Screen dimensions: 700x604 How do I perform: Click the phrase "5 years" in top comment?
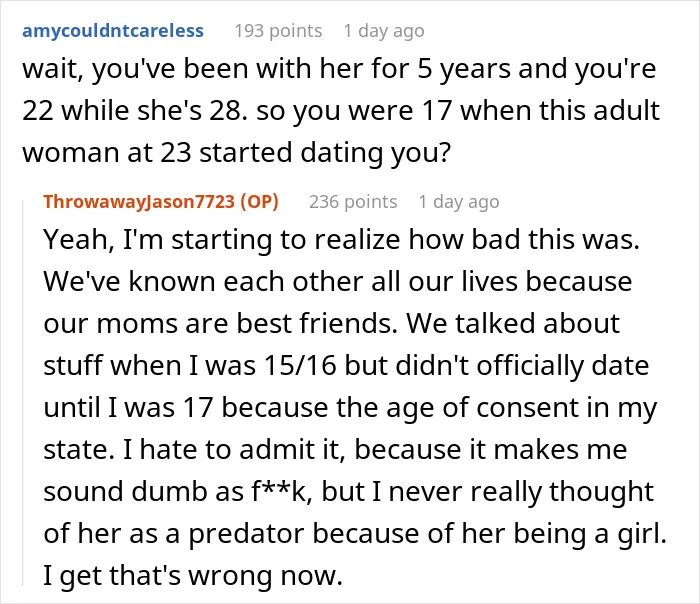(x=464, y=70)
